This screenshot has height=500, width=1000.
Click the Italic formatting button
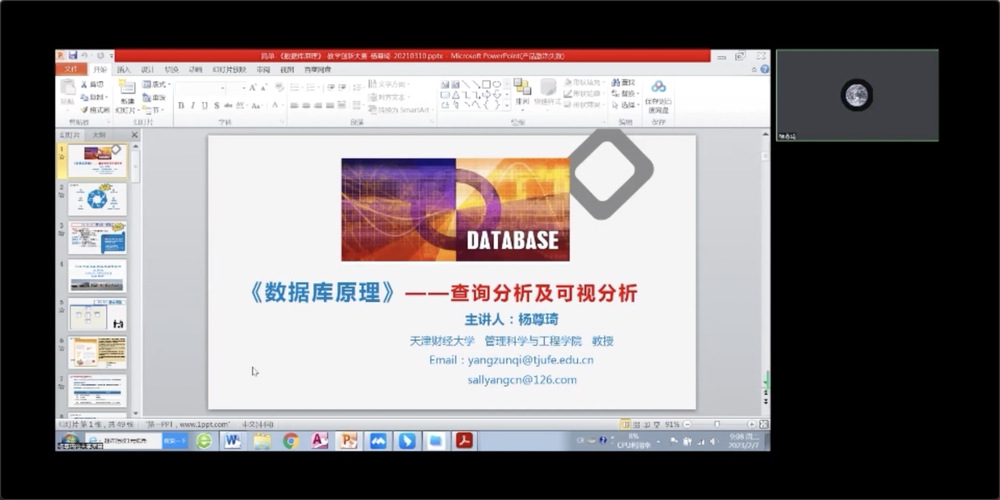click(x=192, y=105)
